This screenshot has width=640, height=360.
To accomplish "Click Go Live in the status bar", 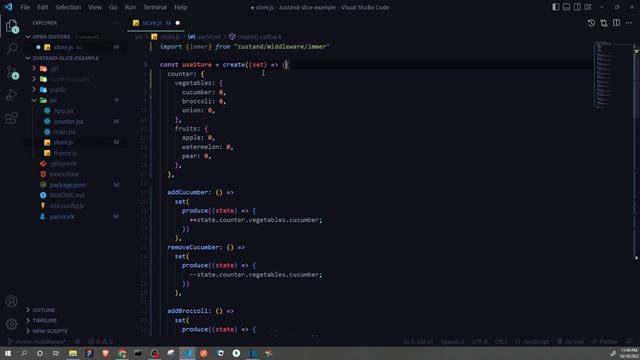I will [x=571, y=342].
